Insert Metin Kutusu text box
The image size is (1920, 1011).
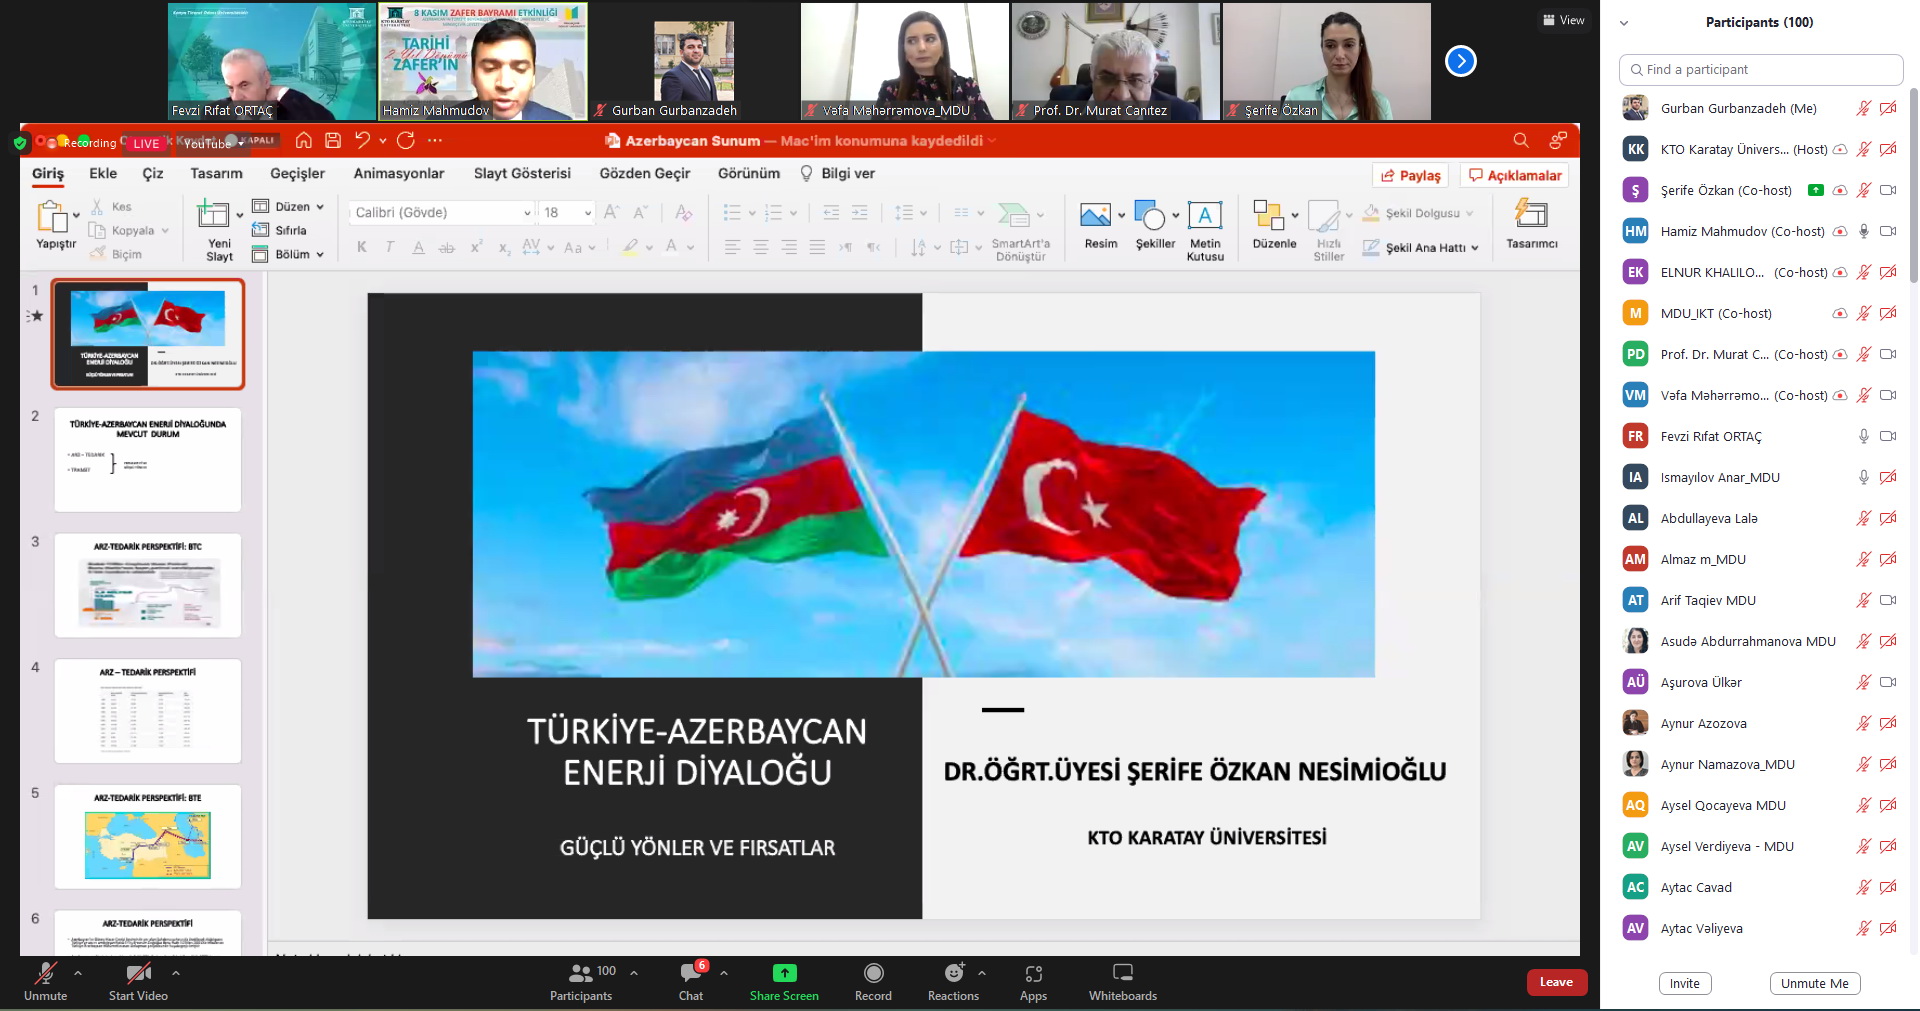1205,215
